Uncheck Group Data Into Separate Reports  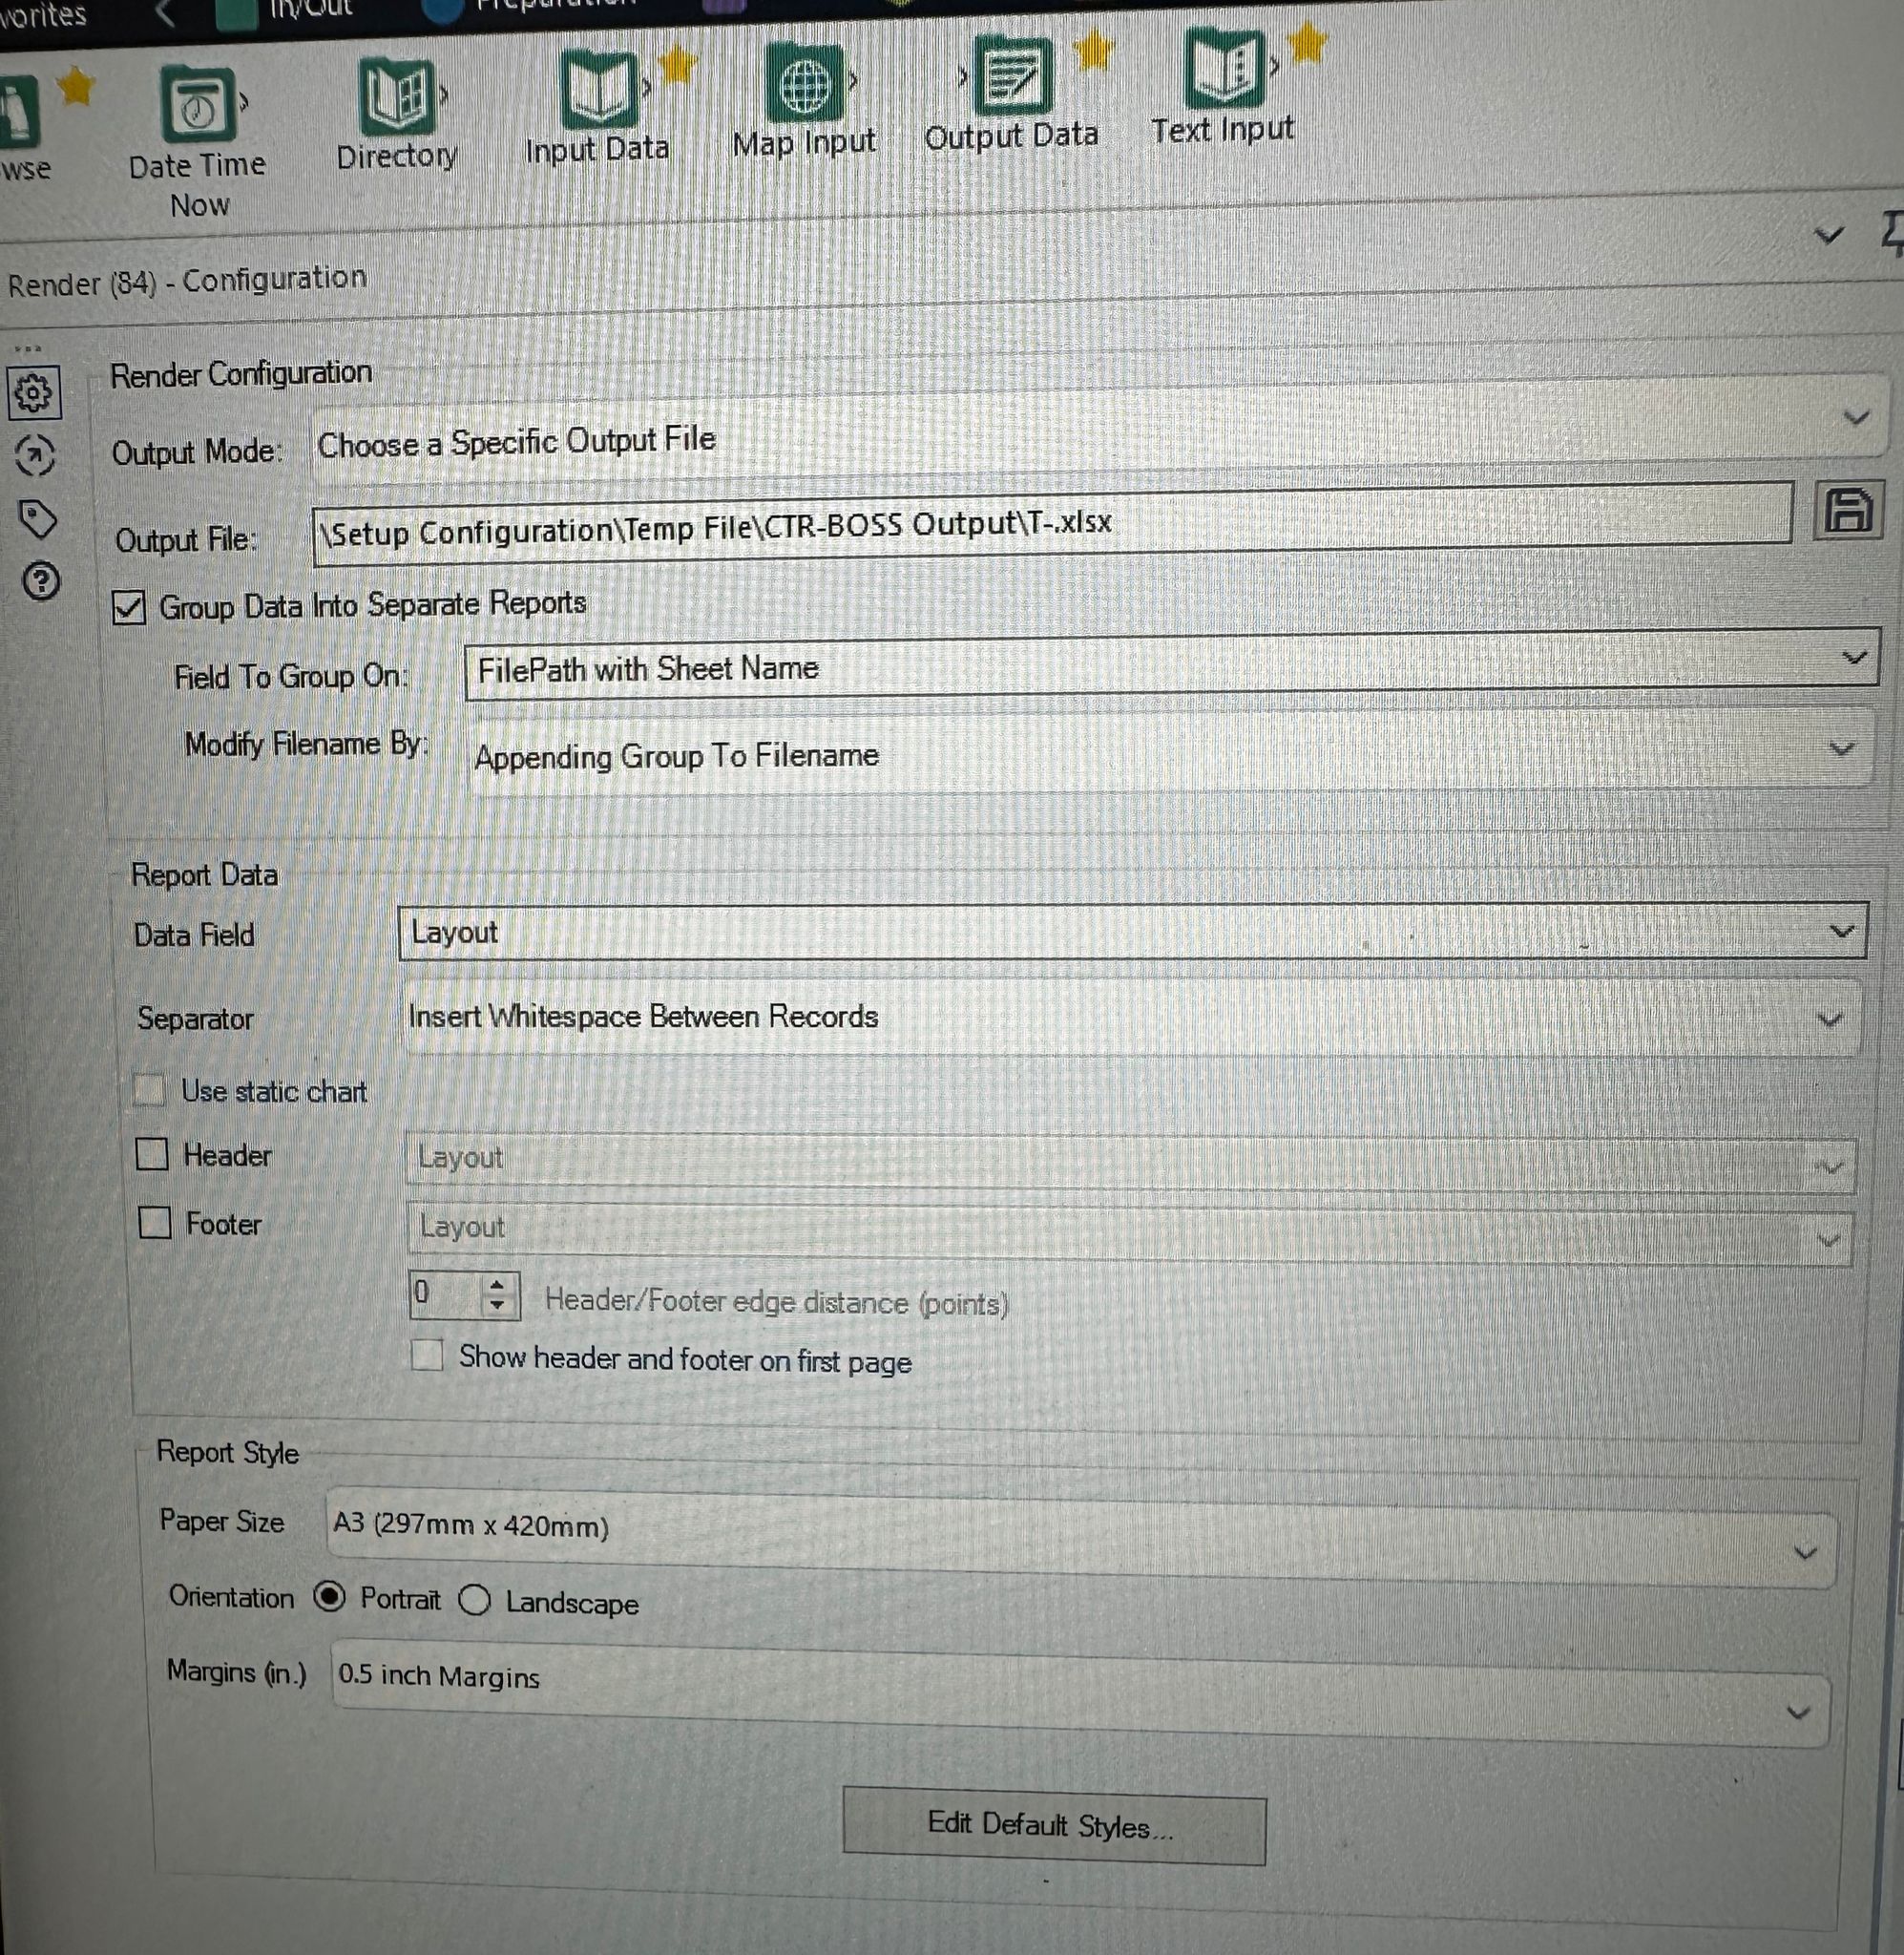(x=130, y=607)
